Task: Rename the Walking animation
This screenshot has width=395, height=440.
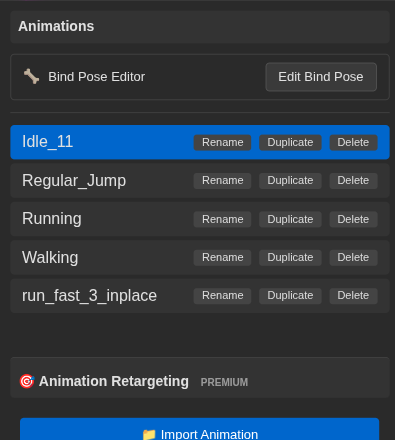Action: tap(222, 258)
